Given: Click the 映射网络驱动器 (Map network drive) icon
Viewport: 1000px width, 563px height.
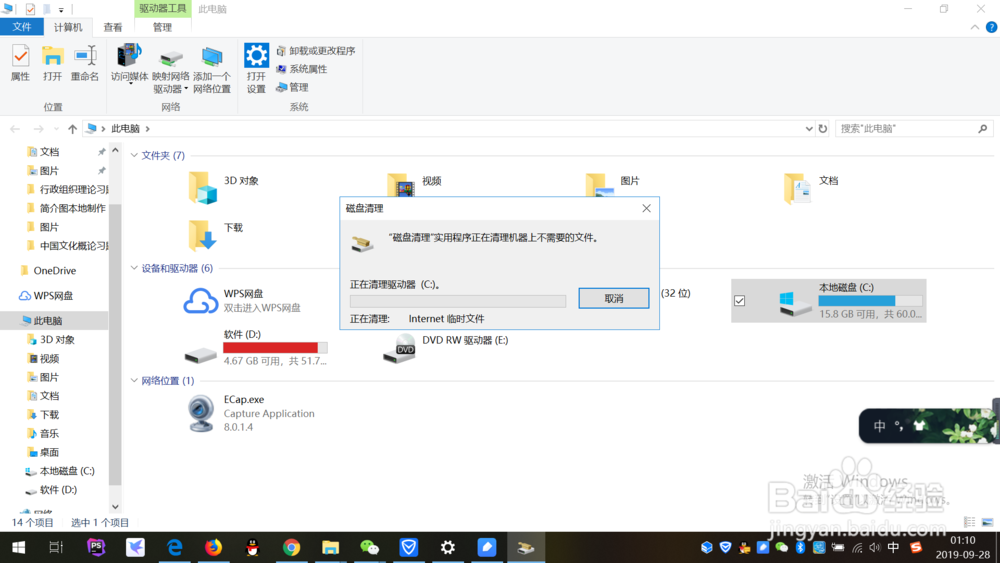Looking at the screenshot, I should coord(170,69).
